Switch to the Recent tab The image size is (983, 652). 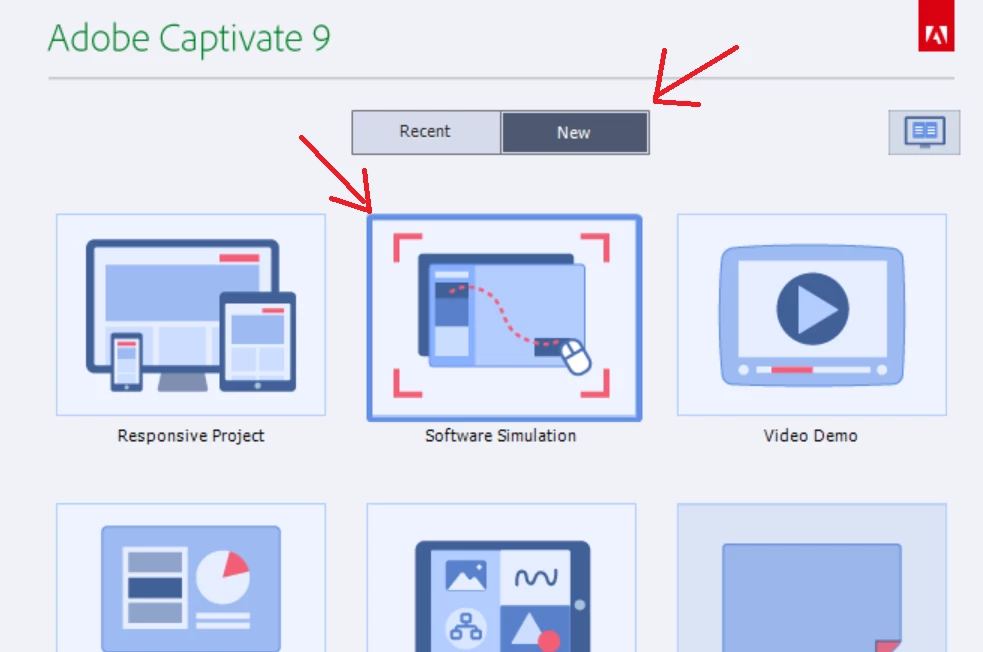coord(426,132)
